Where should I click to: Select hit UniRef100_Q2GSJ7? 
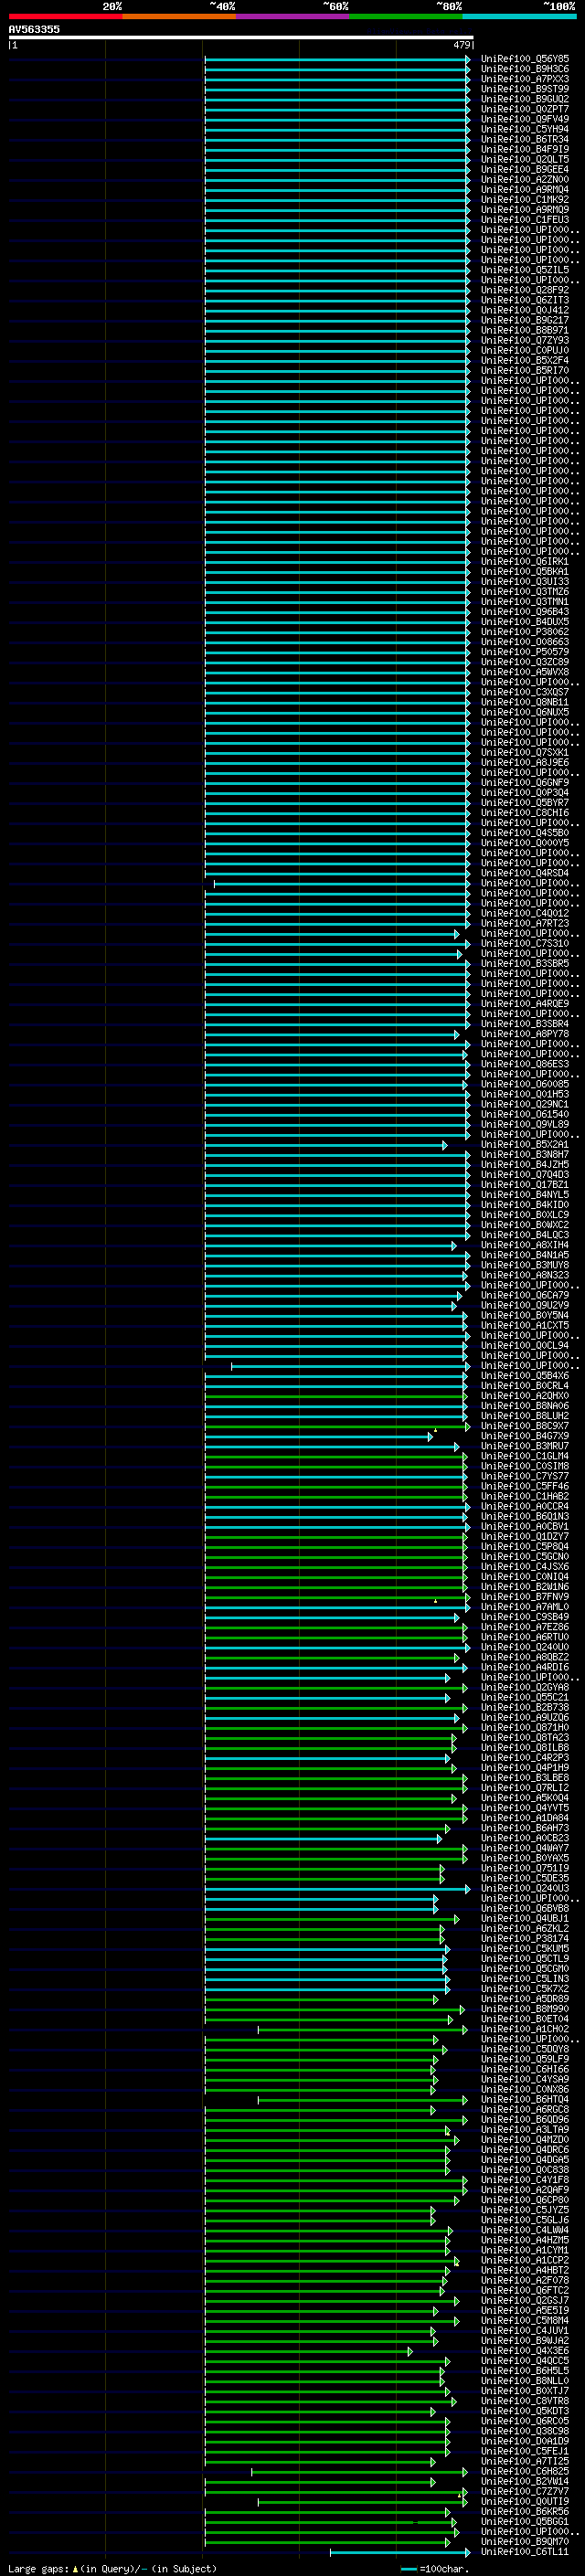coord(525,2301)
